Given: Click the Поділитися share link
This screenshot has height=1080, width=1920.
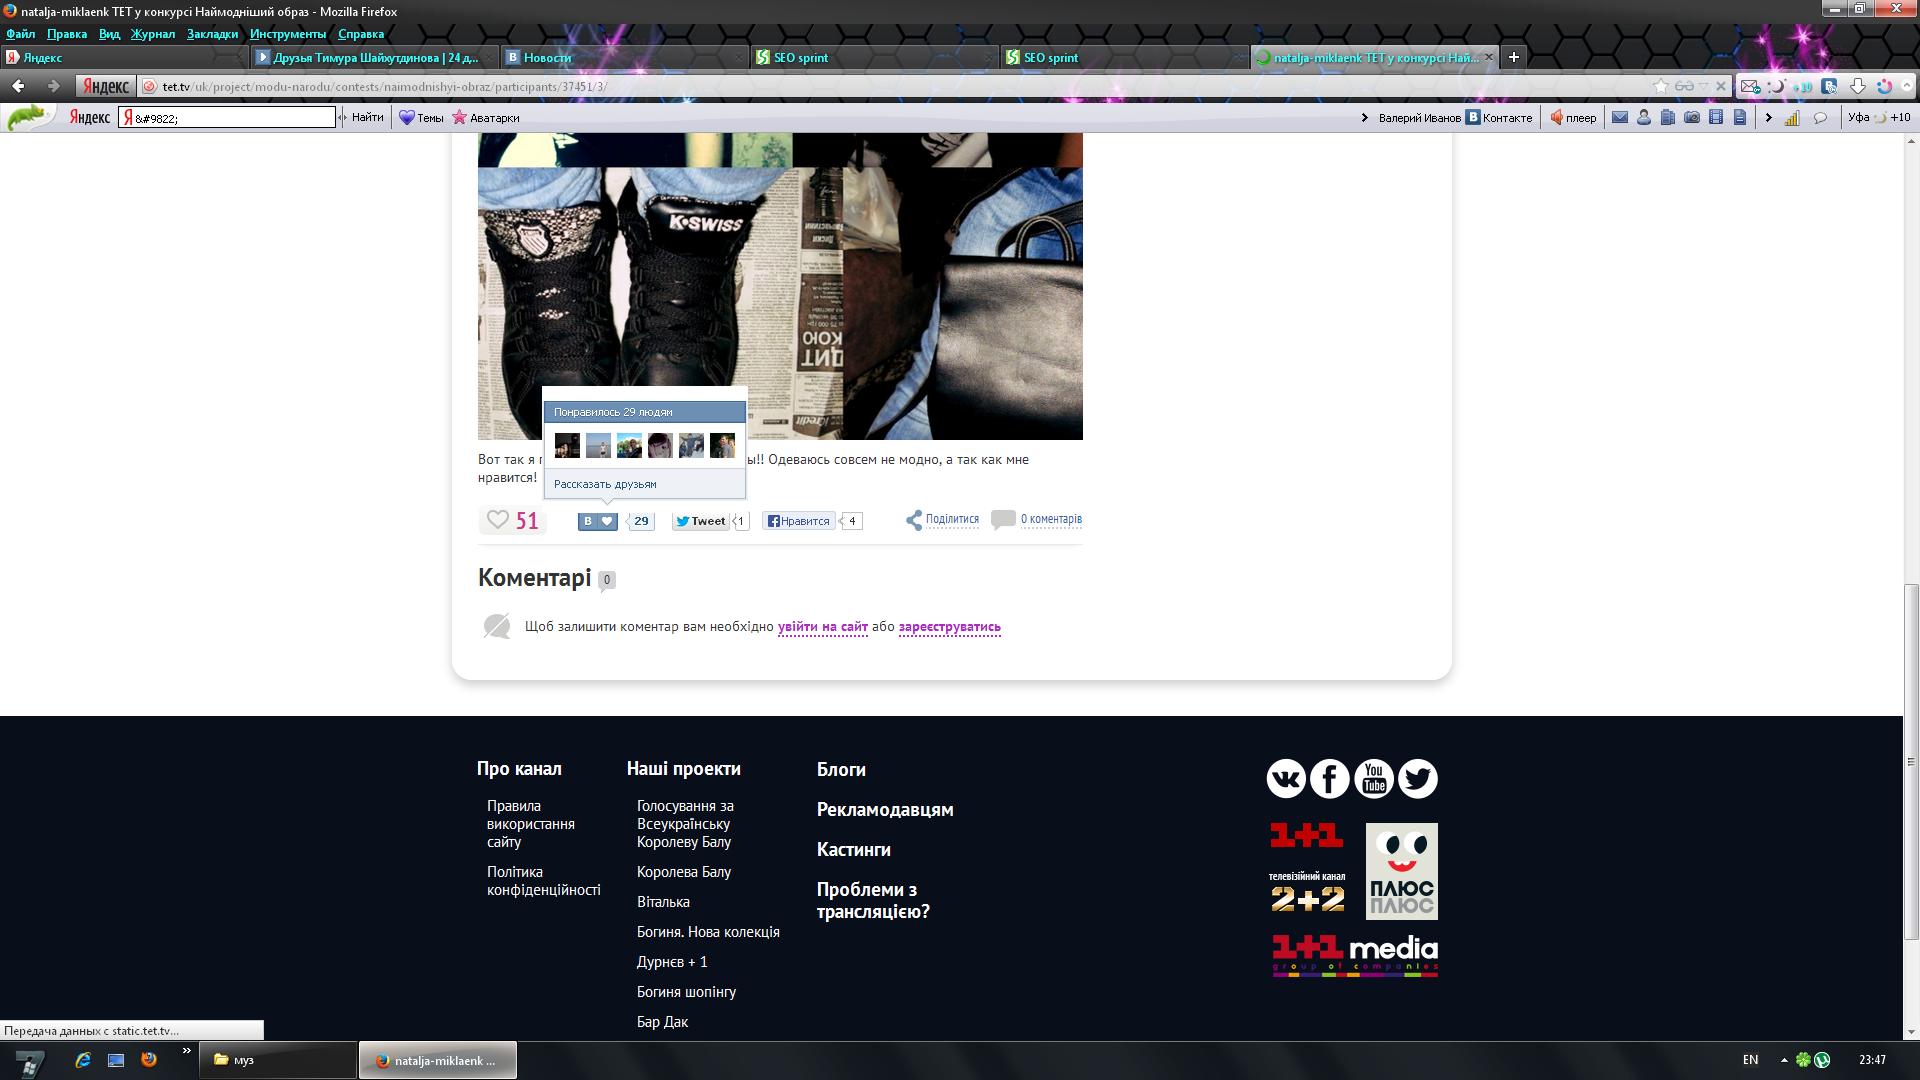Looking at the screenshot, I should point(951,519).
